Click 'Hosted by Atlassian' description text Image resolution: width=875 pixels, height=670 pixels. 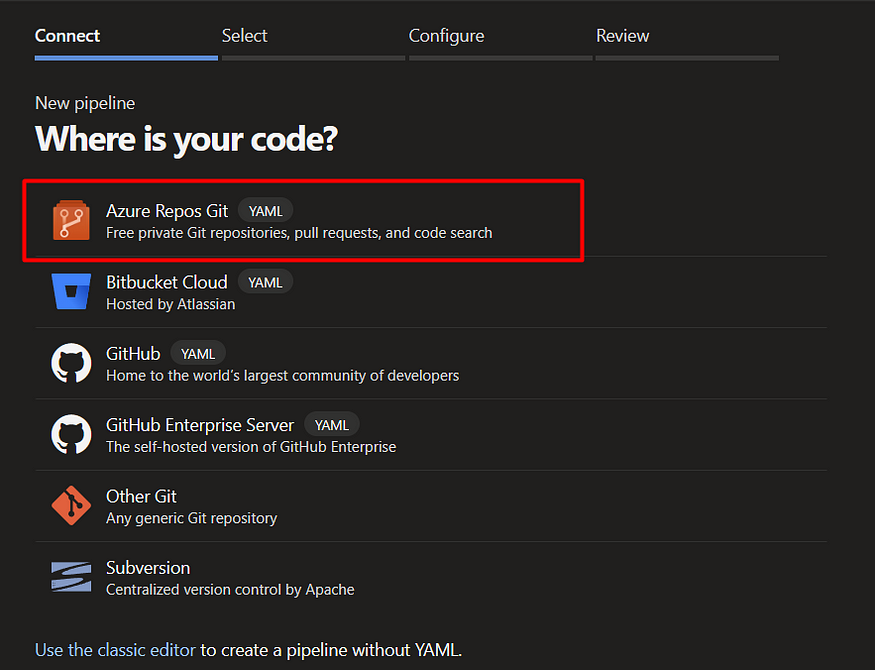click(171, 304)
